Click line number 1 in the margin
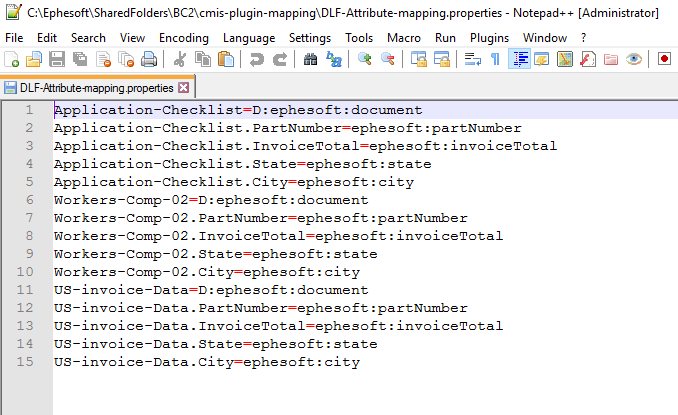The height and width of the screenshot is (415, 678). [29, 110]
